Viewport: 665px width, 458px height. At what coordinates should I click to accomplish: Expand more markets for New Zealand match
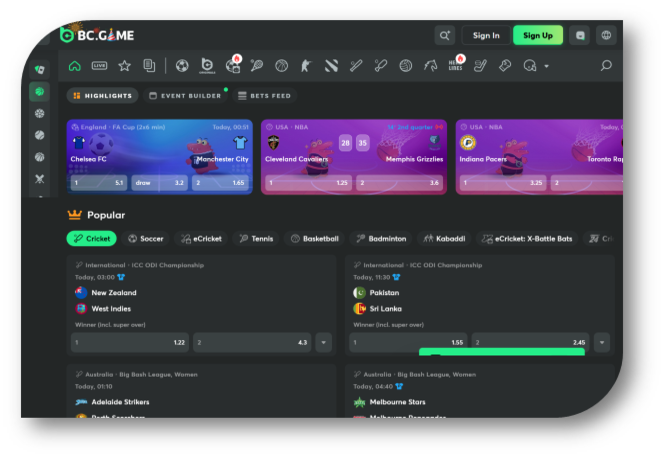323,342
